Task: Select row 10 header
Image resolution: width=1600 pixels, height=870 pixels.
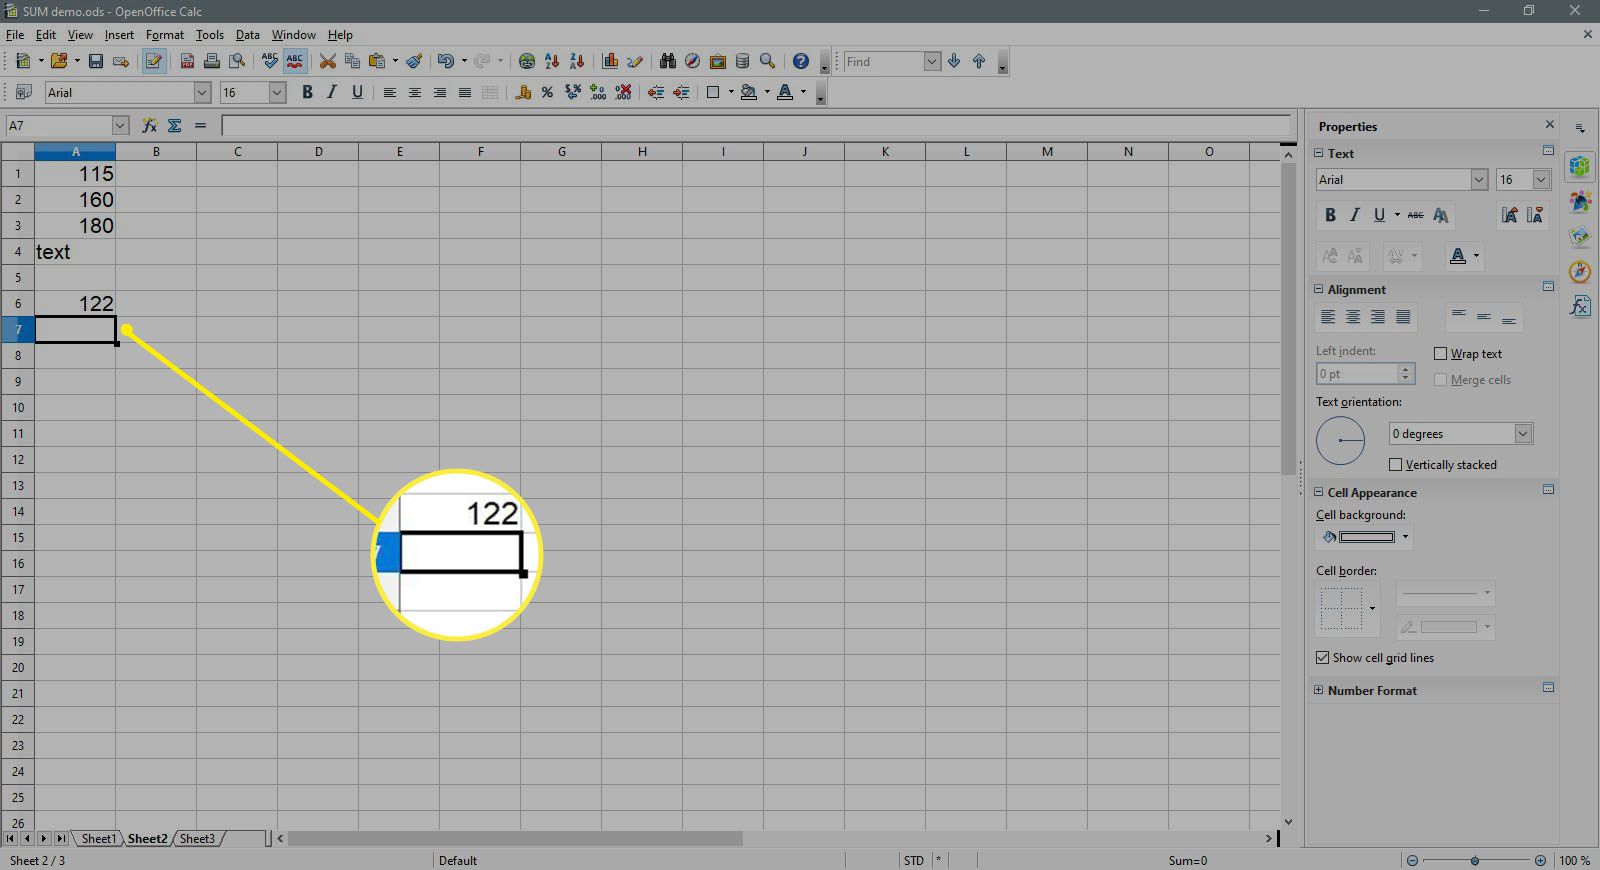Action: pyautogui.click(x=18, y=408)
